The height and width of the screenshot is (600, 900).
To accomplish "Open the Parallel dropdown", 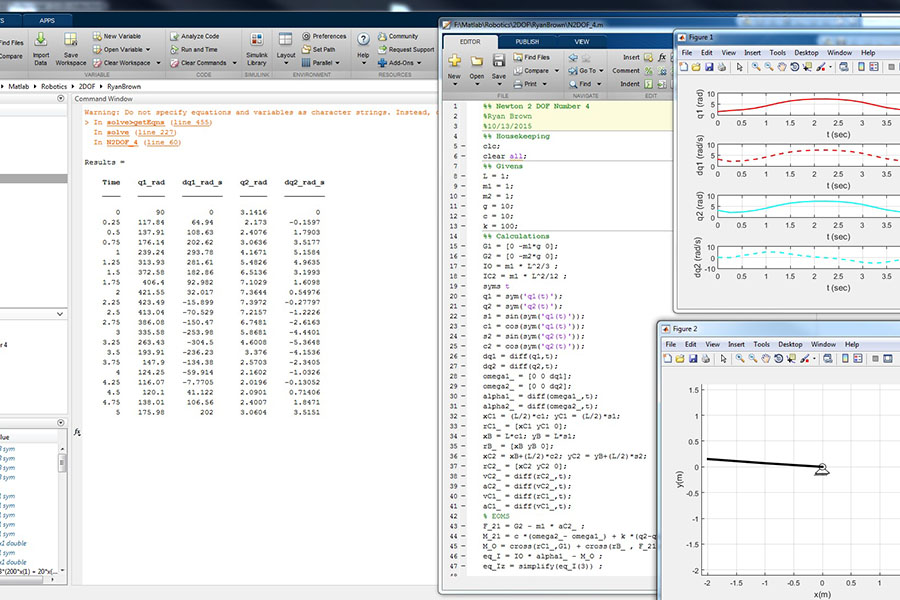I will [x=320, y=63].
